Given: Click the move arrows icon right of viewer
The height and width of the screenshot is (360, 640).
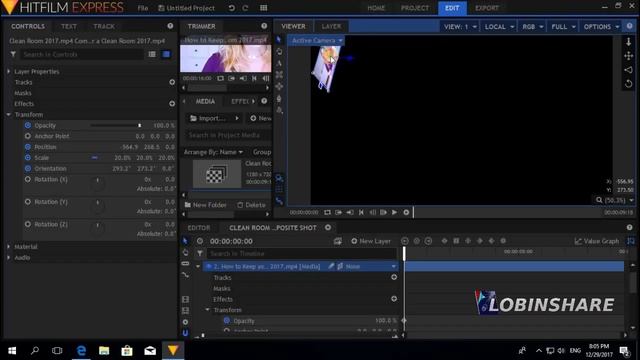Looking at the screenshot, I should 629,56.
